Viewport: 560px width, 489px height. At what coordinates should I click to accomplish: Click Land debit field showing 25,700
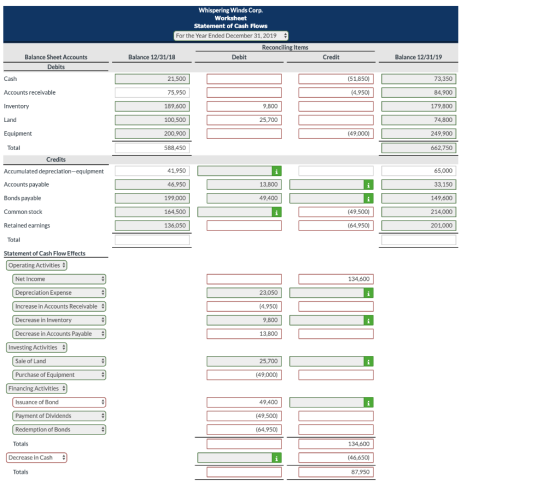coord(244,120)
